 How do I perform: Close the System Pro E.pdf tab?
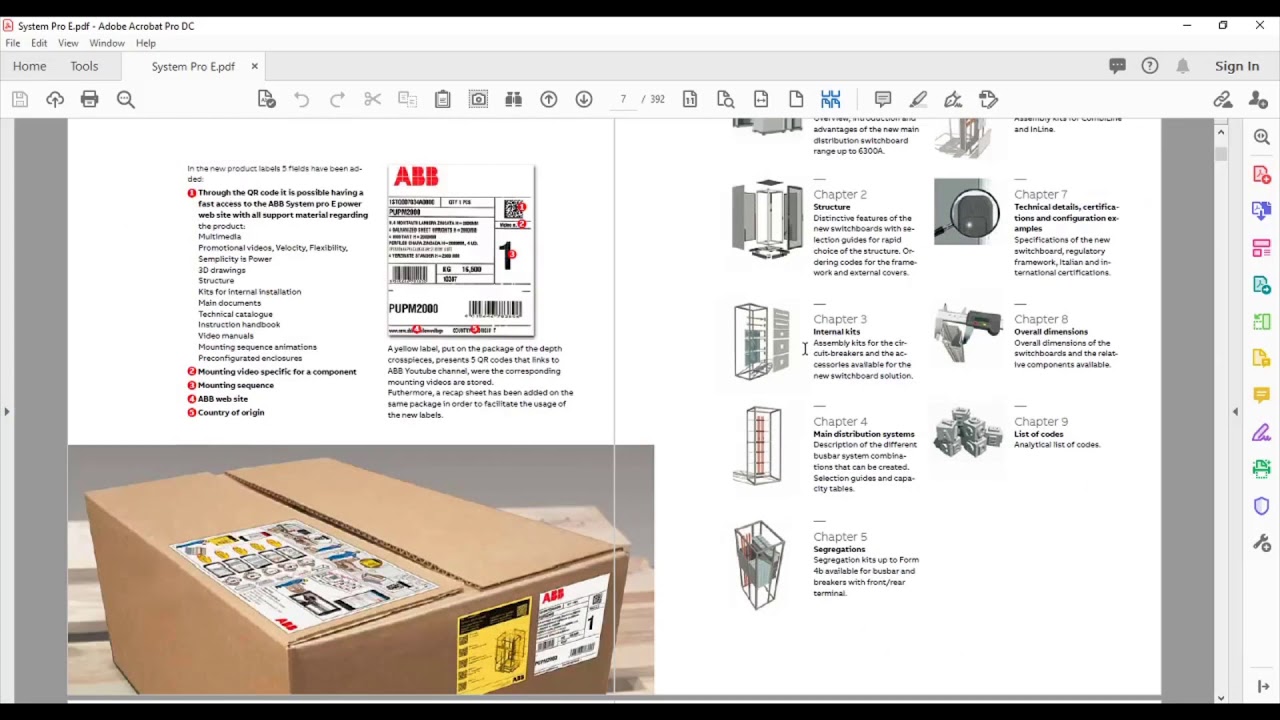point(254,66)
